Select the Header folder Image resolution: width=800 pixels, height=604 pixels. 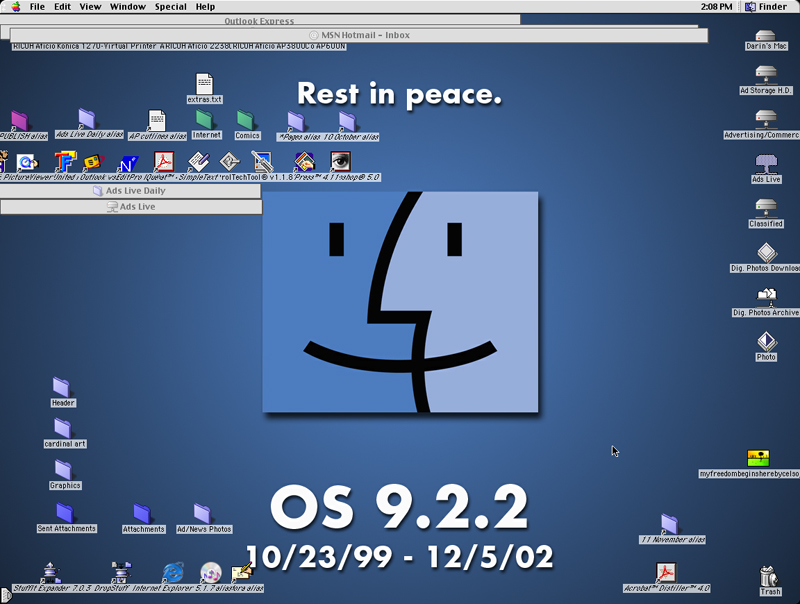[61, 387]
